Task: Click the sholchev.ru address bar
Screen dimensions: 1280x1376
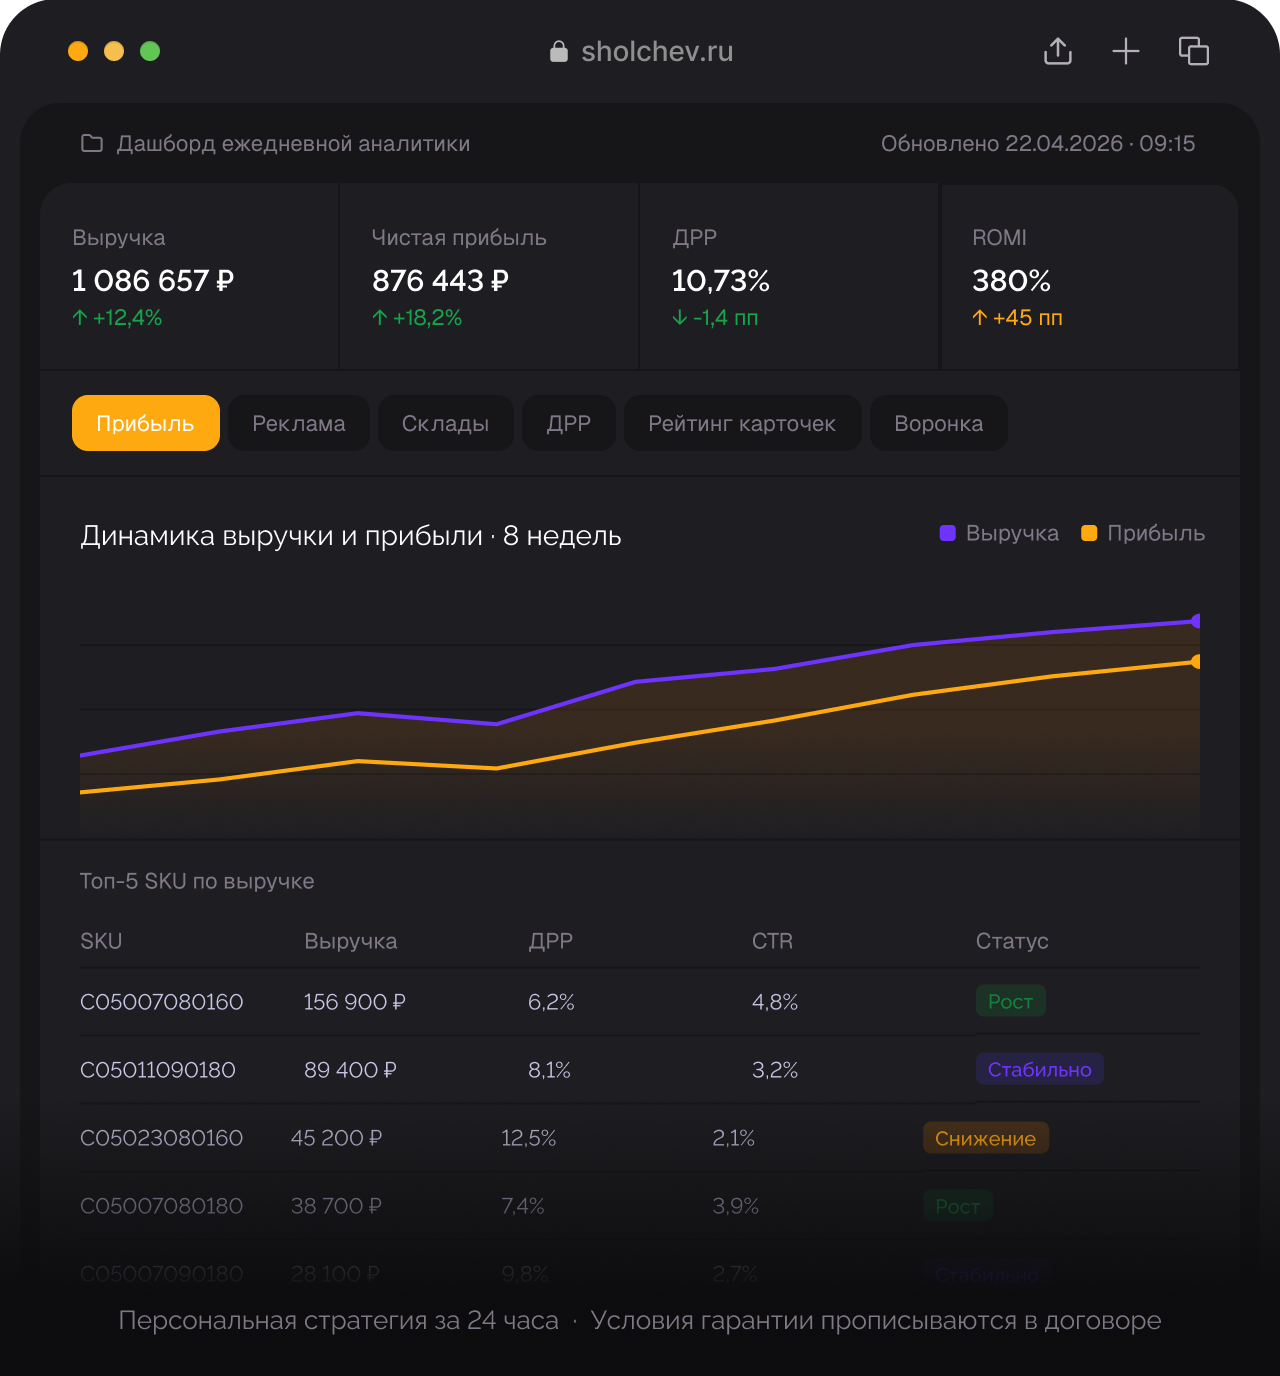Action: (x=641, y=52)
